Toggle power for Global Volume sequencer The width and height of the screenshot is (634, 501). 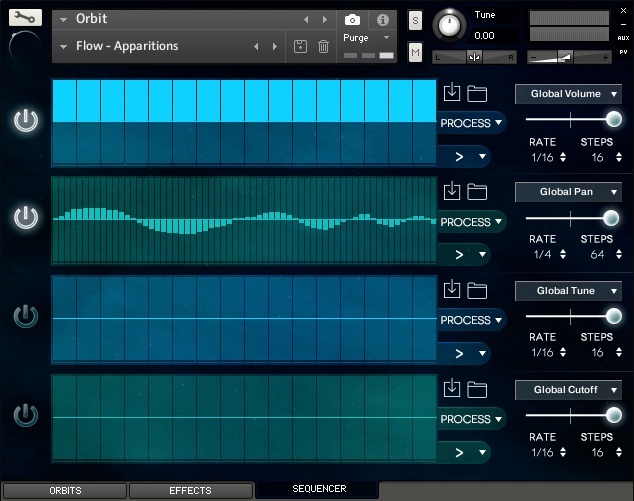(x=26, y=122)
